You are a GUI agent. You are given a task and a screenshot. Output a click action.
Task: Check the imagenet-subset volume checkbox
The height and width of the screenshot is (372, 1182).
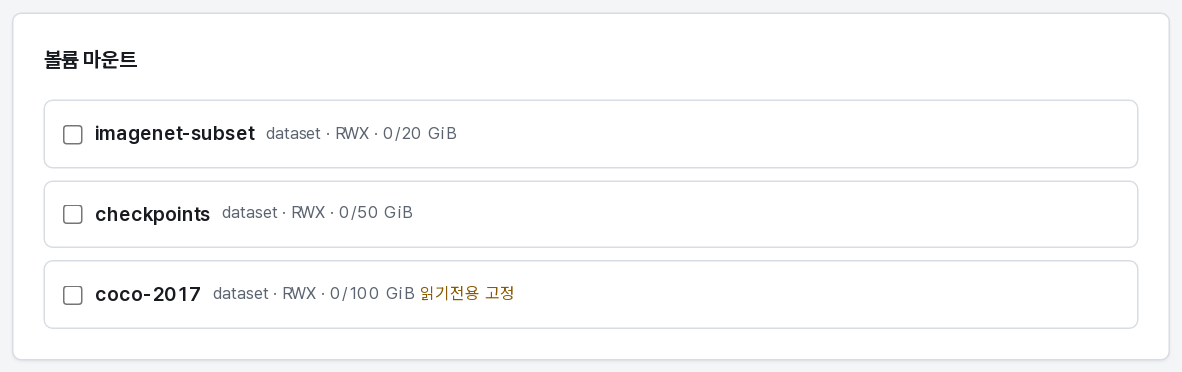click(72, 135)
